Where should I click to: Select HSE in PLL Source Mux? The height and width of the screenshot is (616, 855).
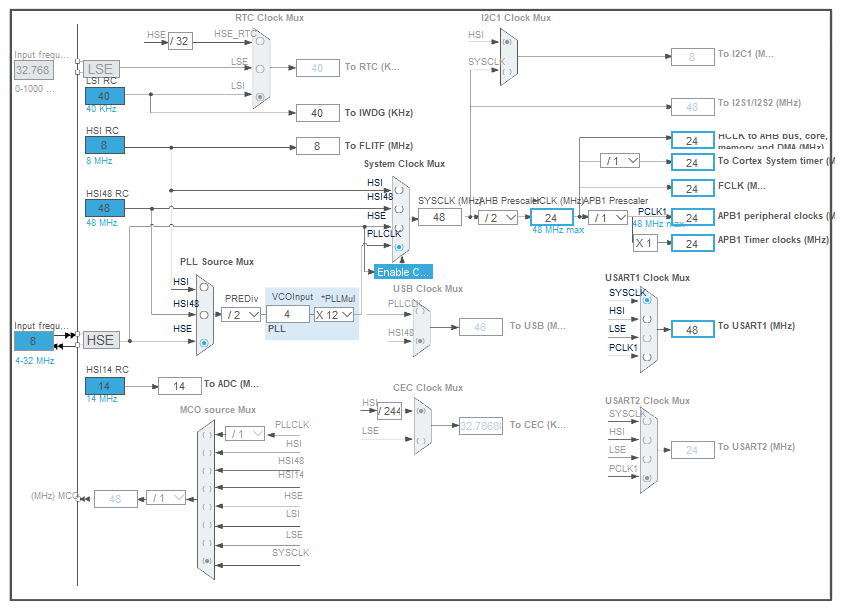[x=204, y=342]
